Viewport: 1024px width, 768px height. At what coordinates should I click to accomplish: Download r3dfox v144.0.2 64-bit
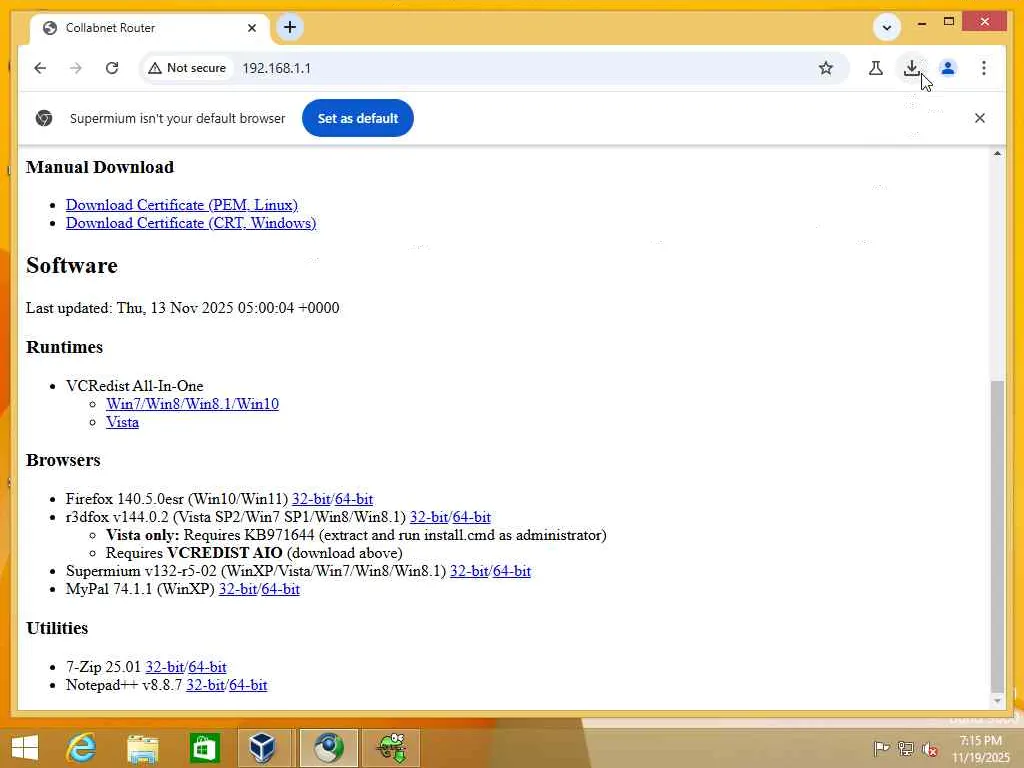(472, 517)
